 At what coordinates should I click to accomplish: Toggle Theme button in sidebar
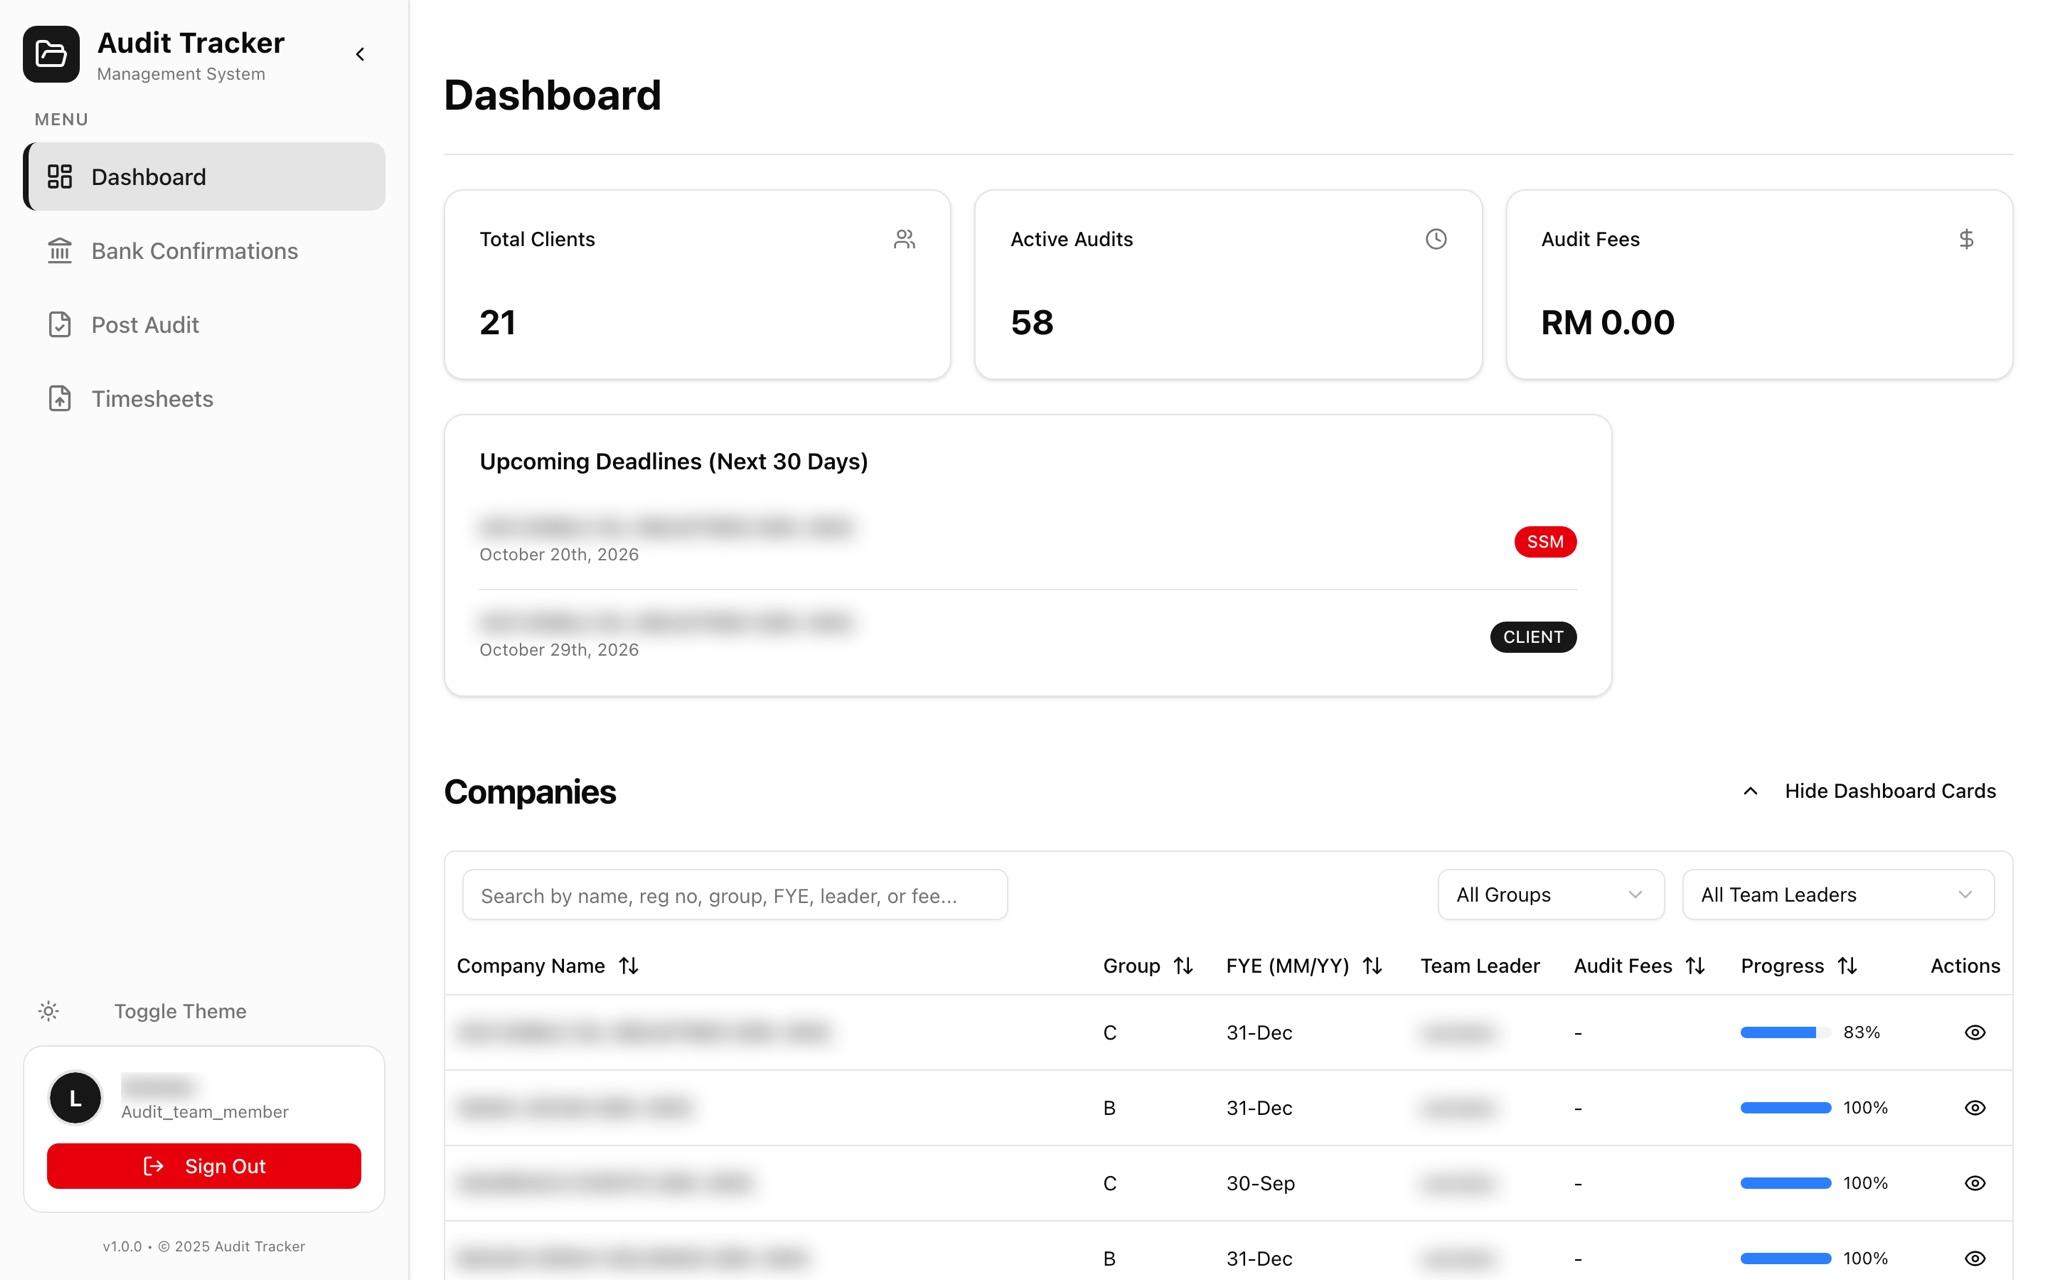(204, 1011)
